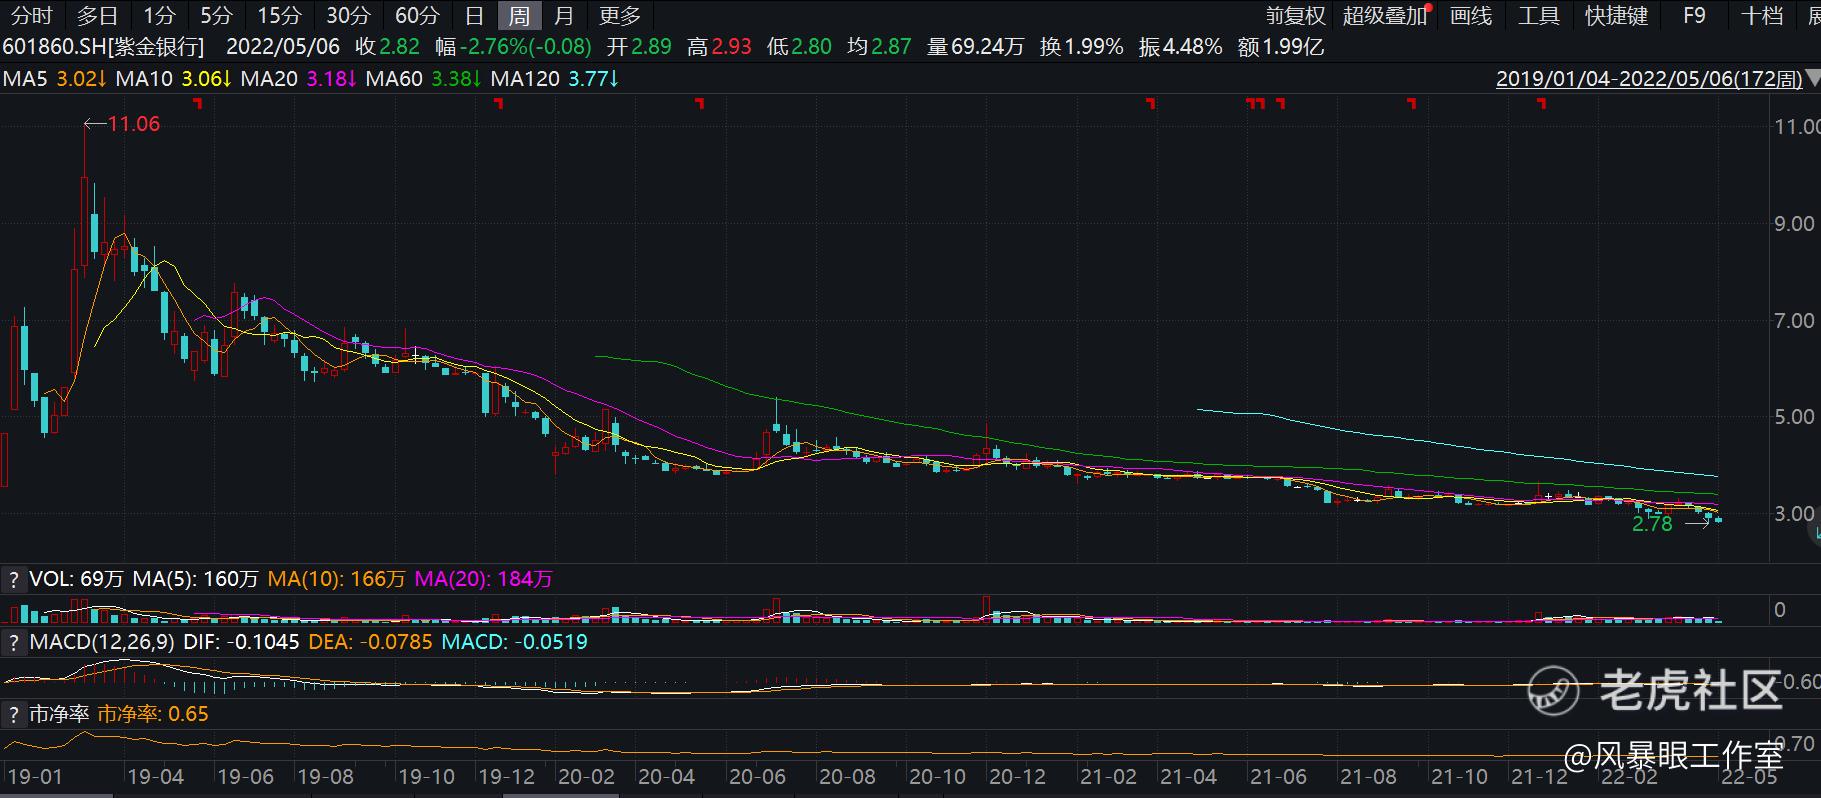The height and width of the screenshot is (798, 1821).
Task: Click the 21-08 time axis label
Action: (x=1368, y=777)
